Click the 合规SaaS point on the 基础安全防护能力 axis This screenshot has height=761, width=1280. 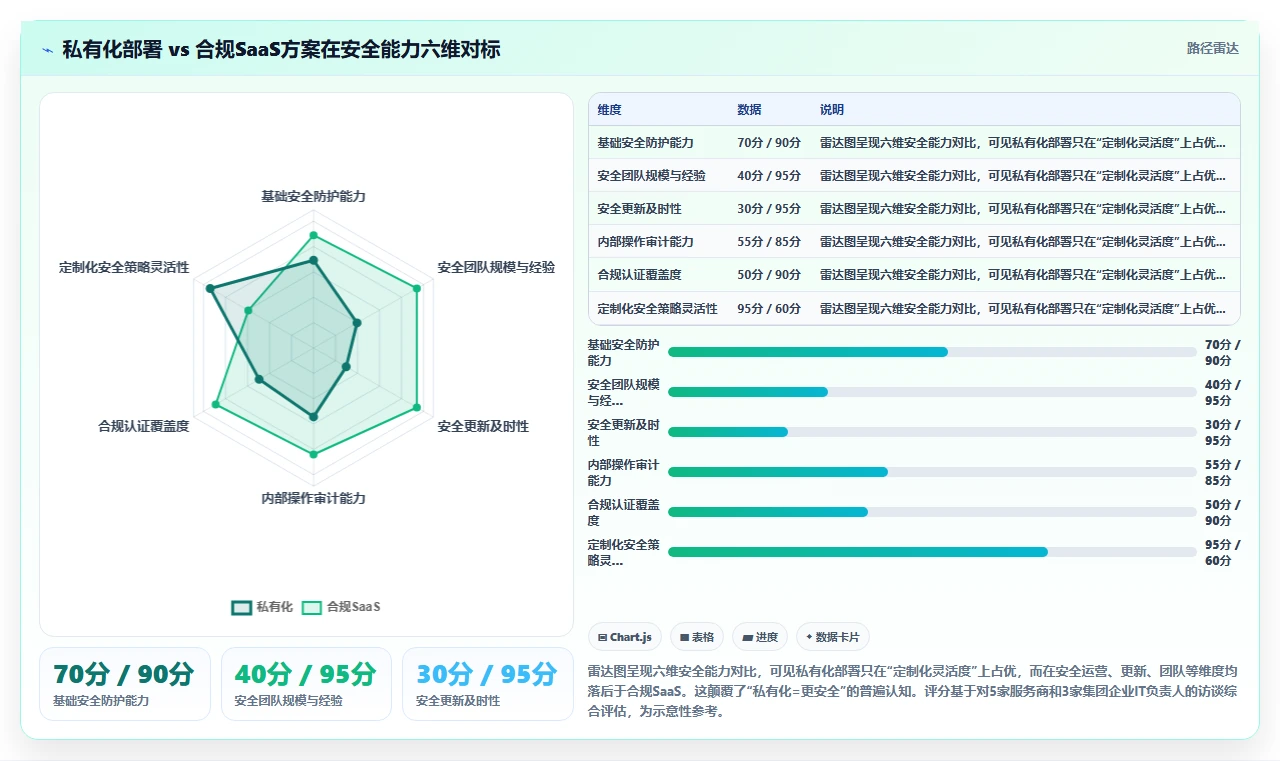tap(313, 235)
